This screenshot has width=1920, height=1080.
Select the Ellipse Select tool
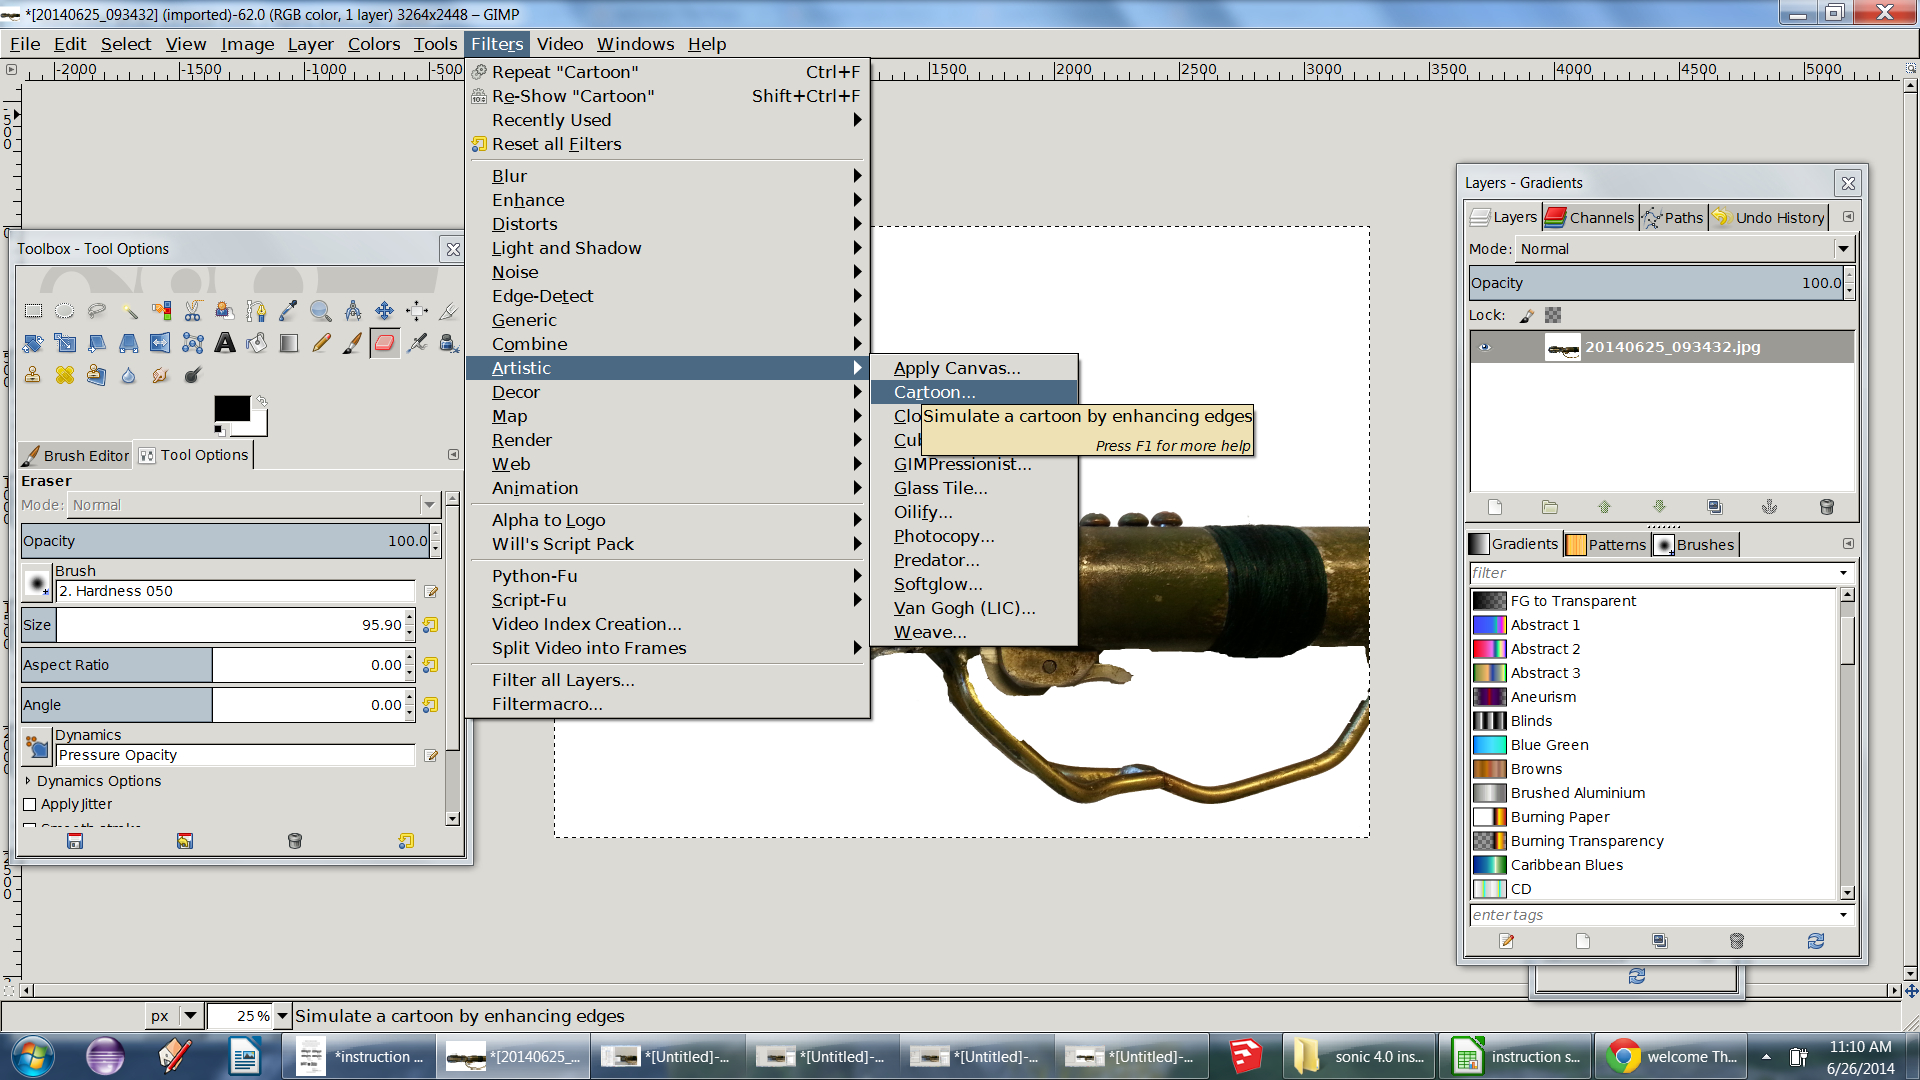click(x=65, y=311)
